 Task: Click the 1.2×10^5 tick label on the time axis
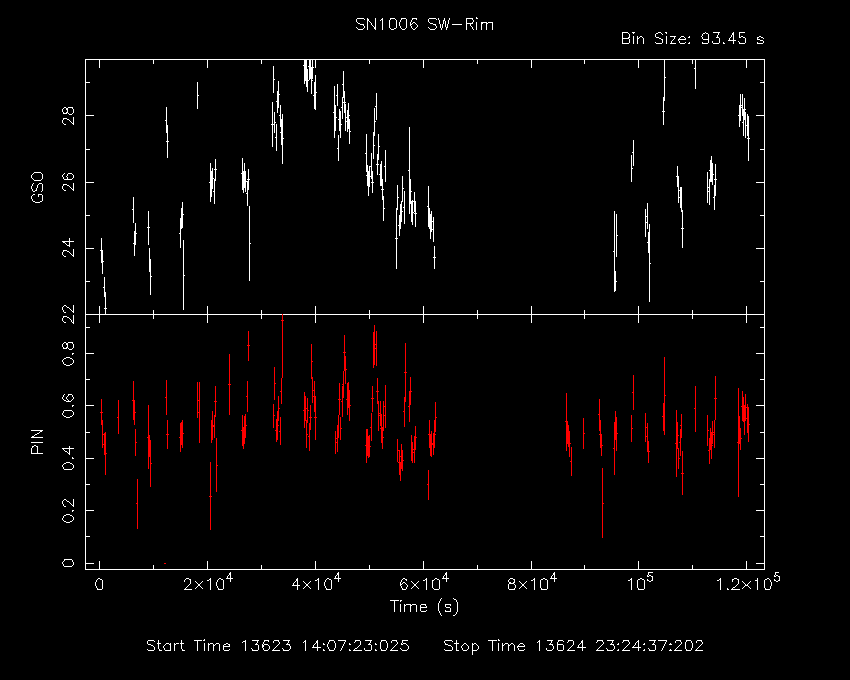(748, 583)
